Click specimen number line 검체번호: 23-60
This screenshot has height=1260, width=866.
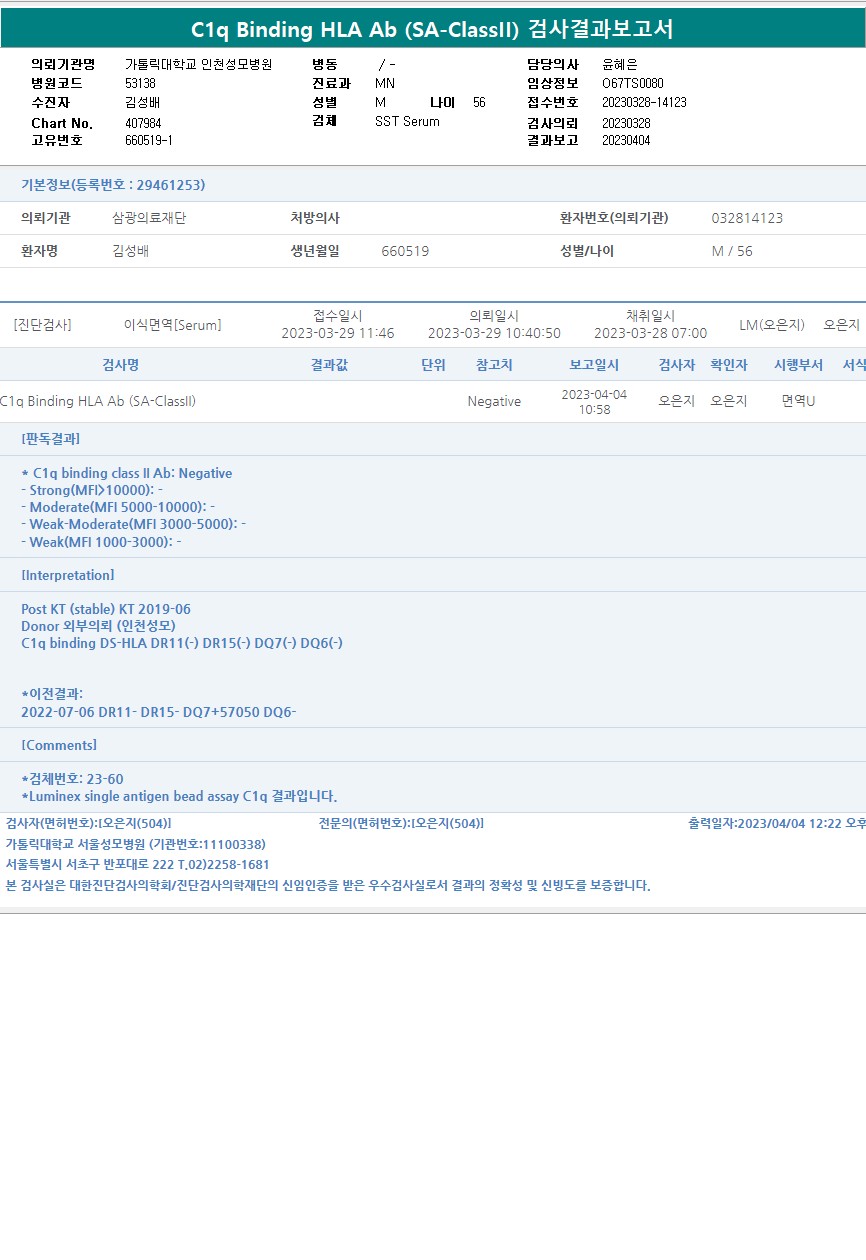point(72,779)
